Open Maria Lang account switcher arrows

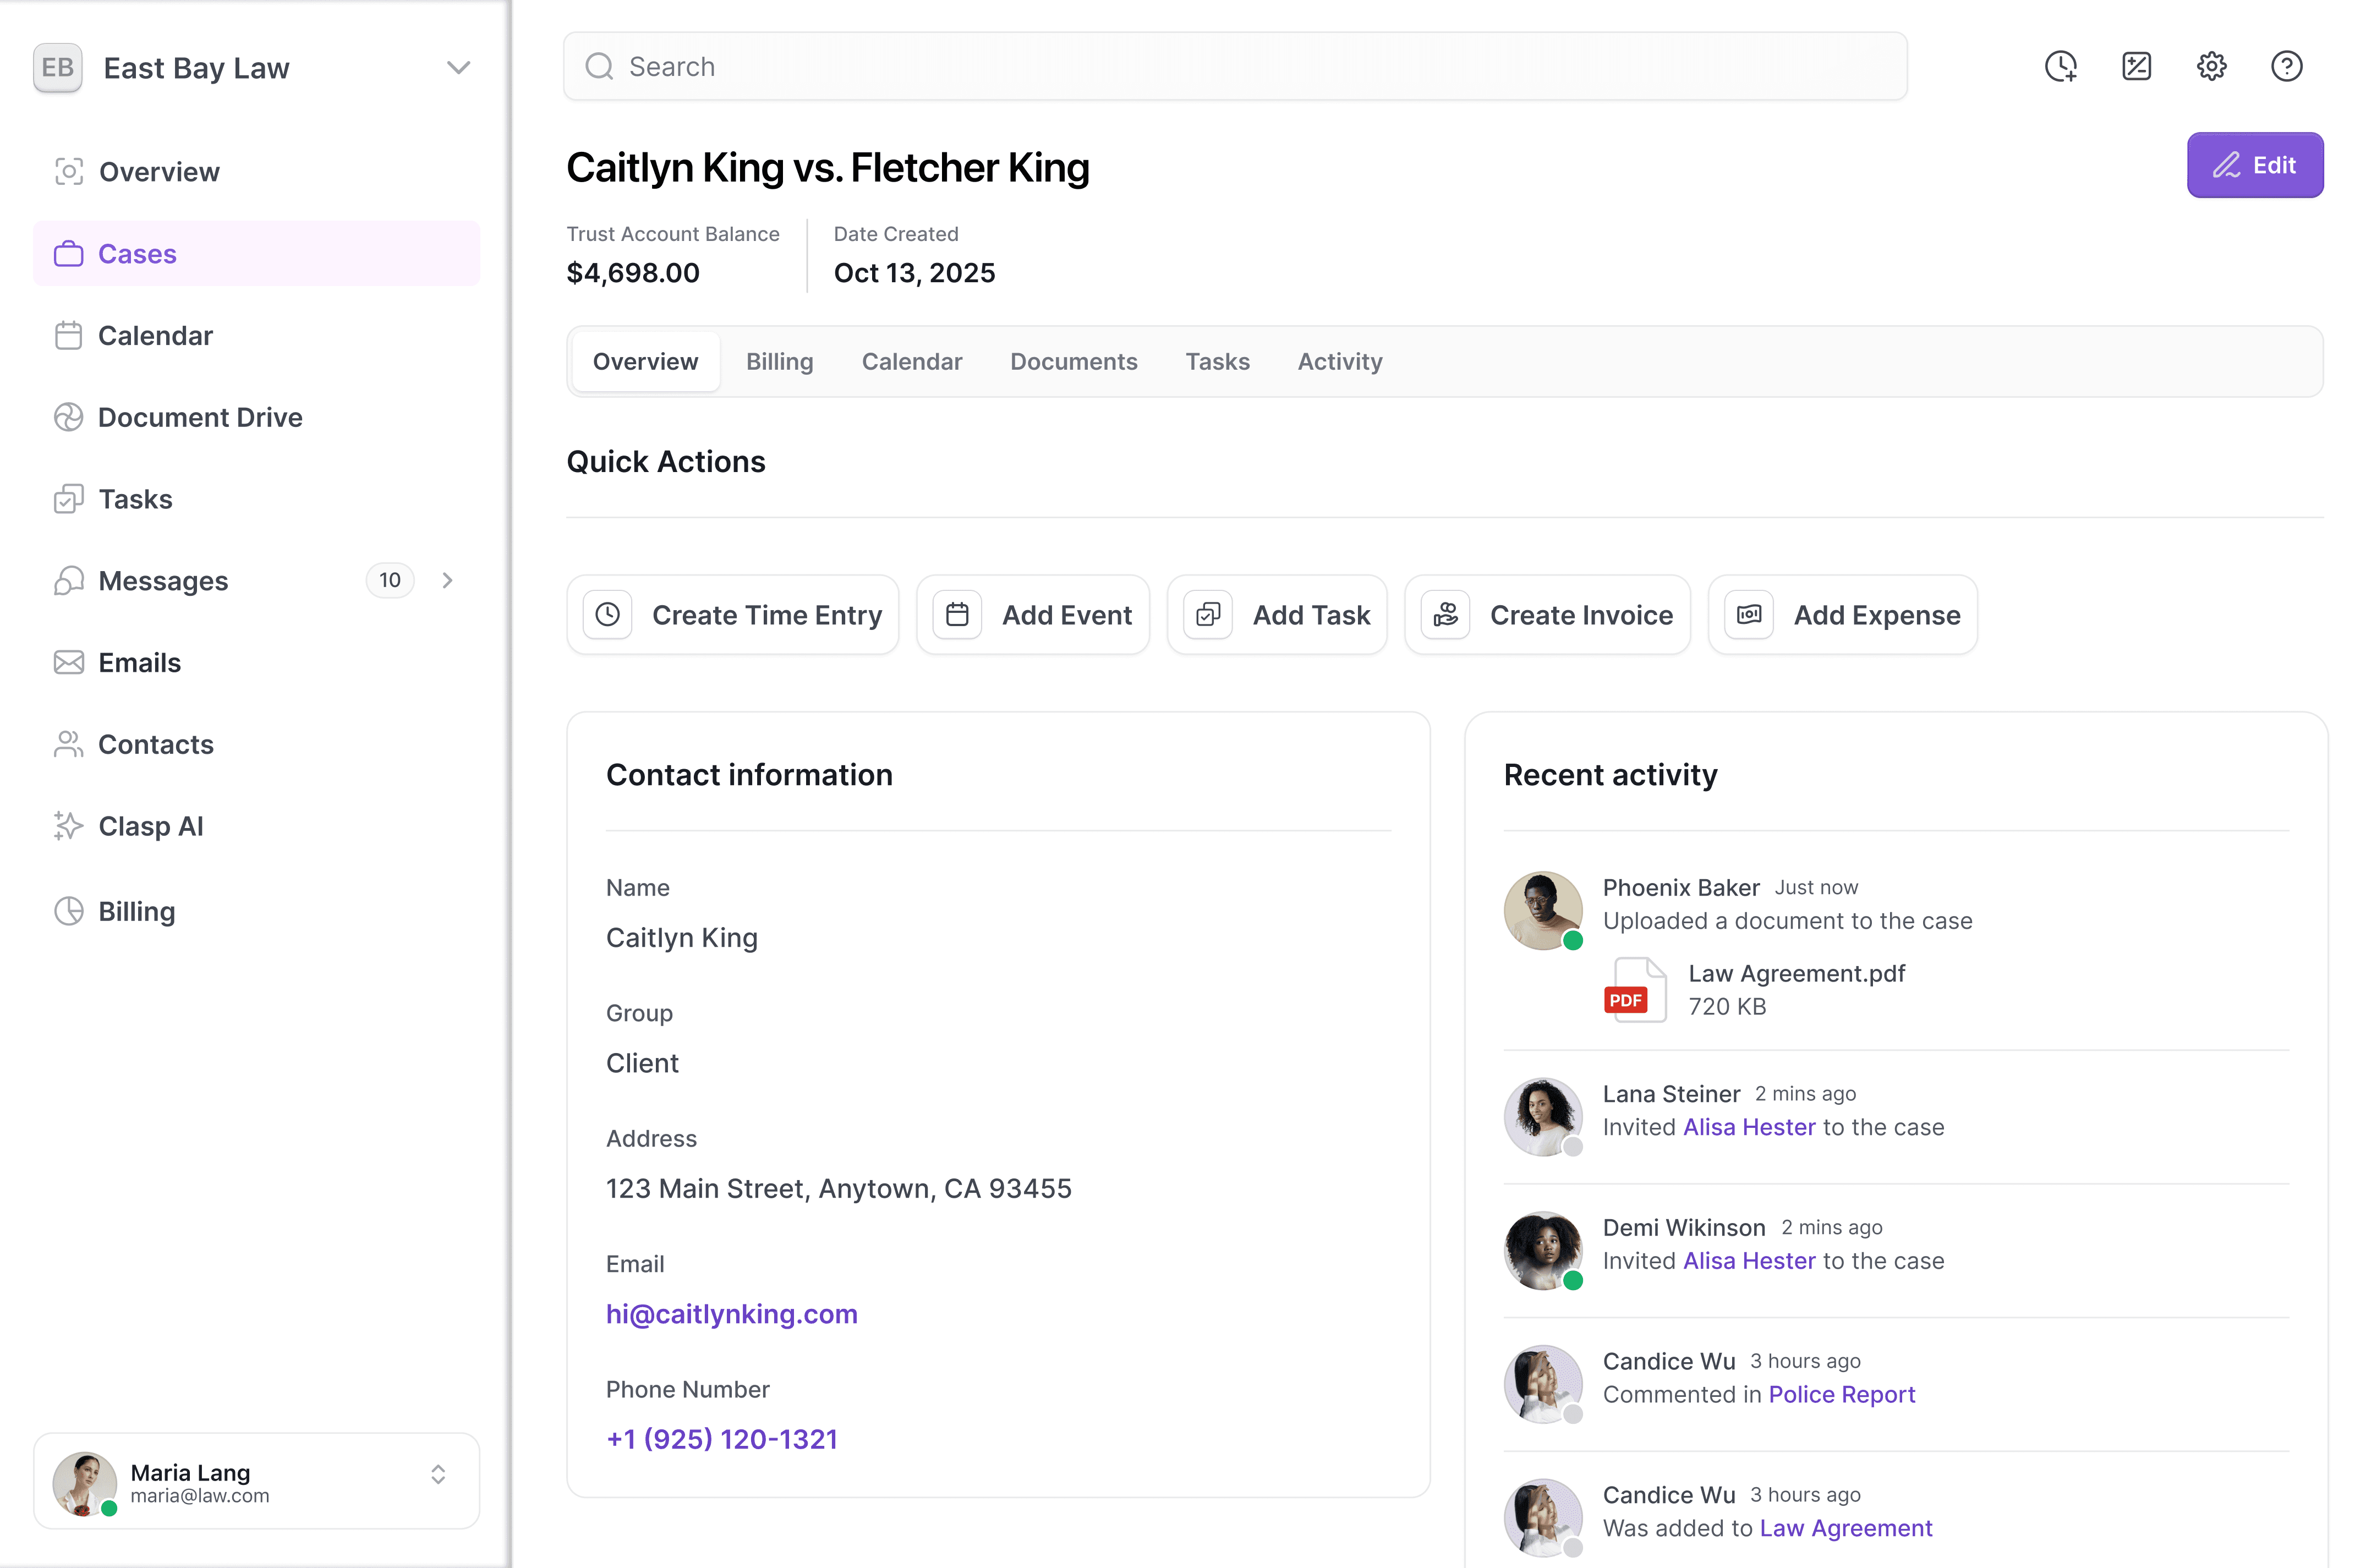click(438, 1475)
